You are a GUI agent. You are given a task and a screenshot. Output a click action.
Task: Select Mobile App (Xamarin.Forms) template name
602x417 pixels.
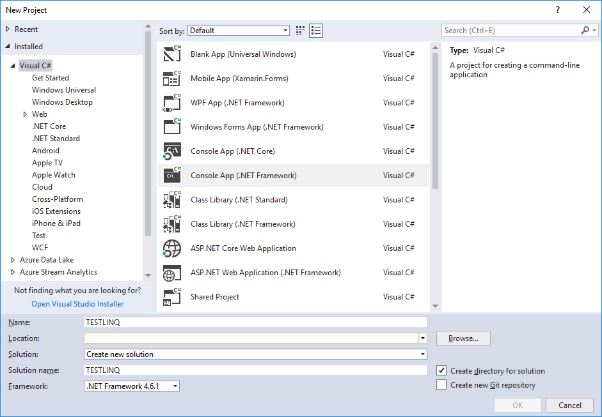(x=239, y=78)
